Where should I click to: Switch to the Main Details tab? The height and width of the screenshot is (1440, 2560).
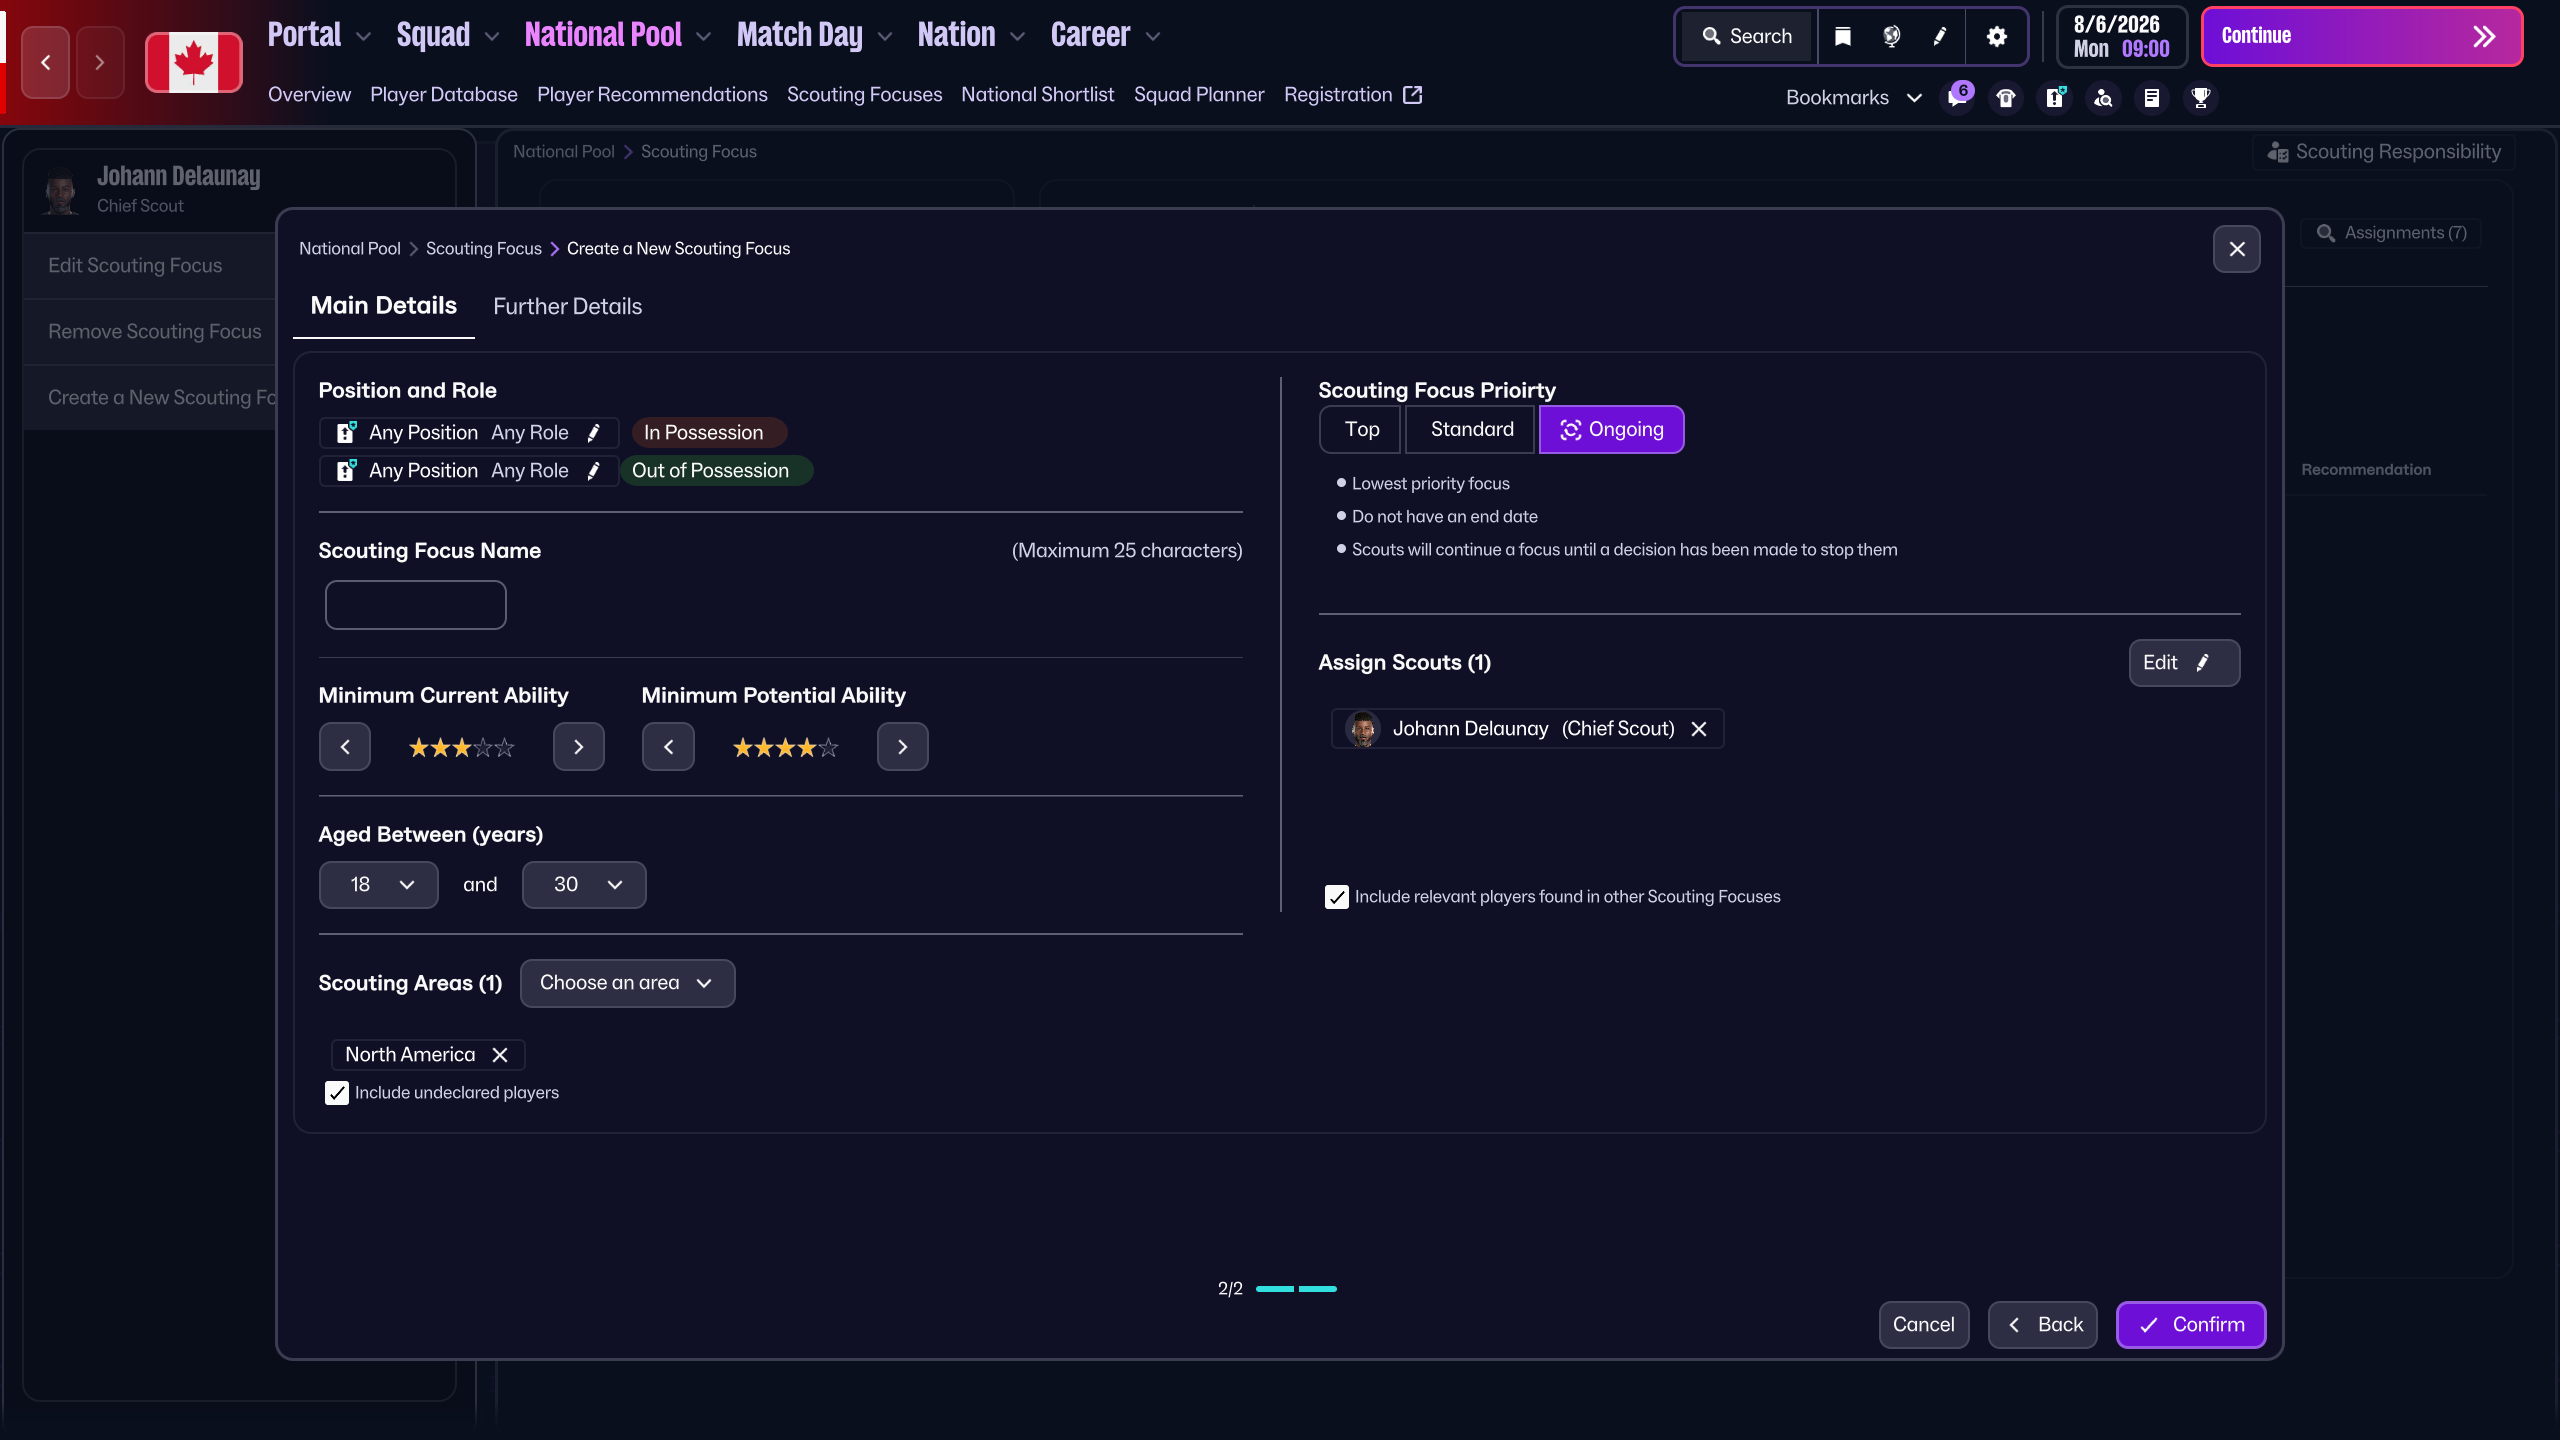[384, 305]
